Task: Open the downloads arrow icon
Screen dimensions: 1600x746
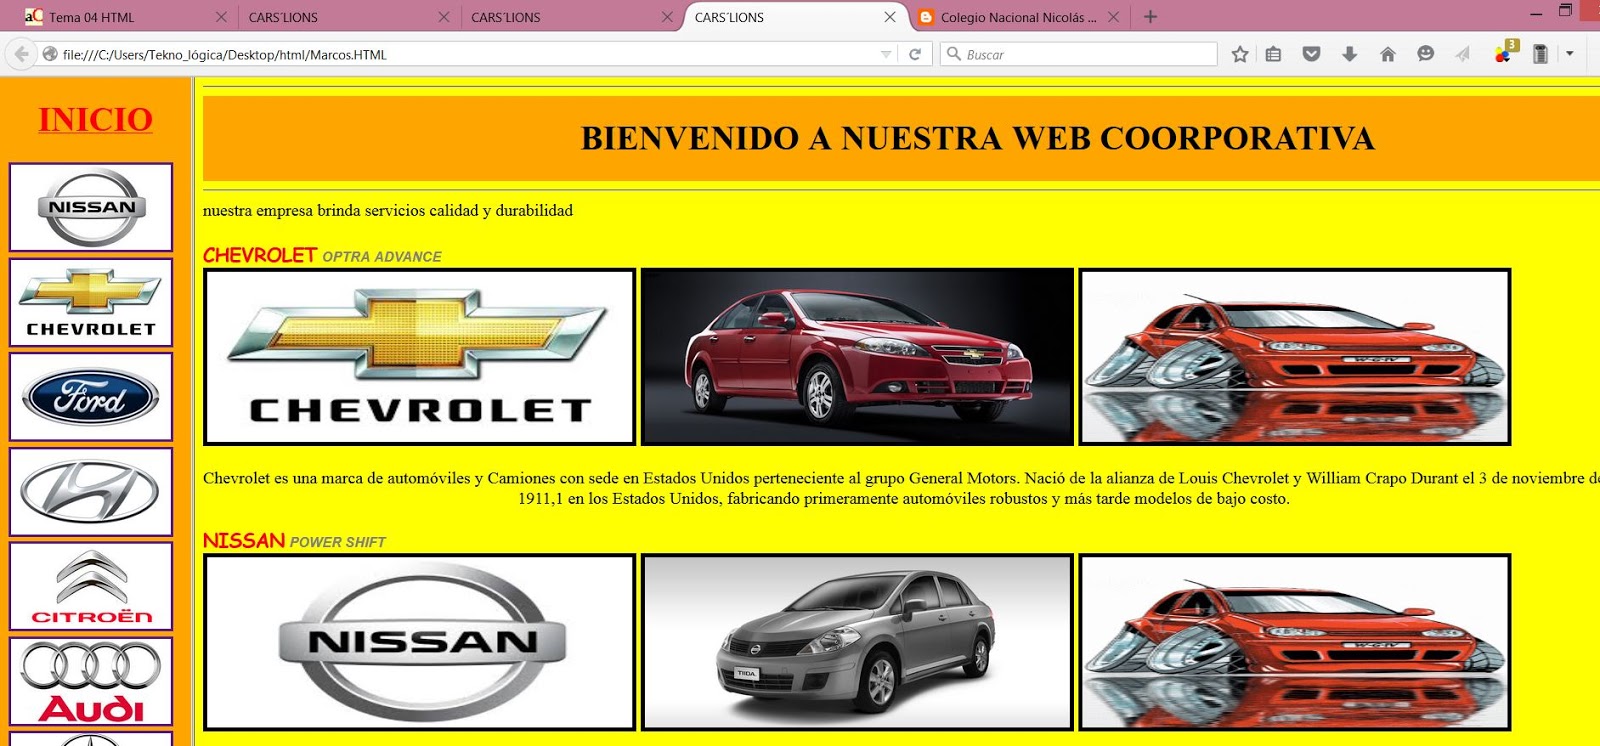Action: pos(1349,54)
